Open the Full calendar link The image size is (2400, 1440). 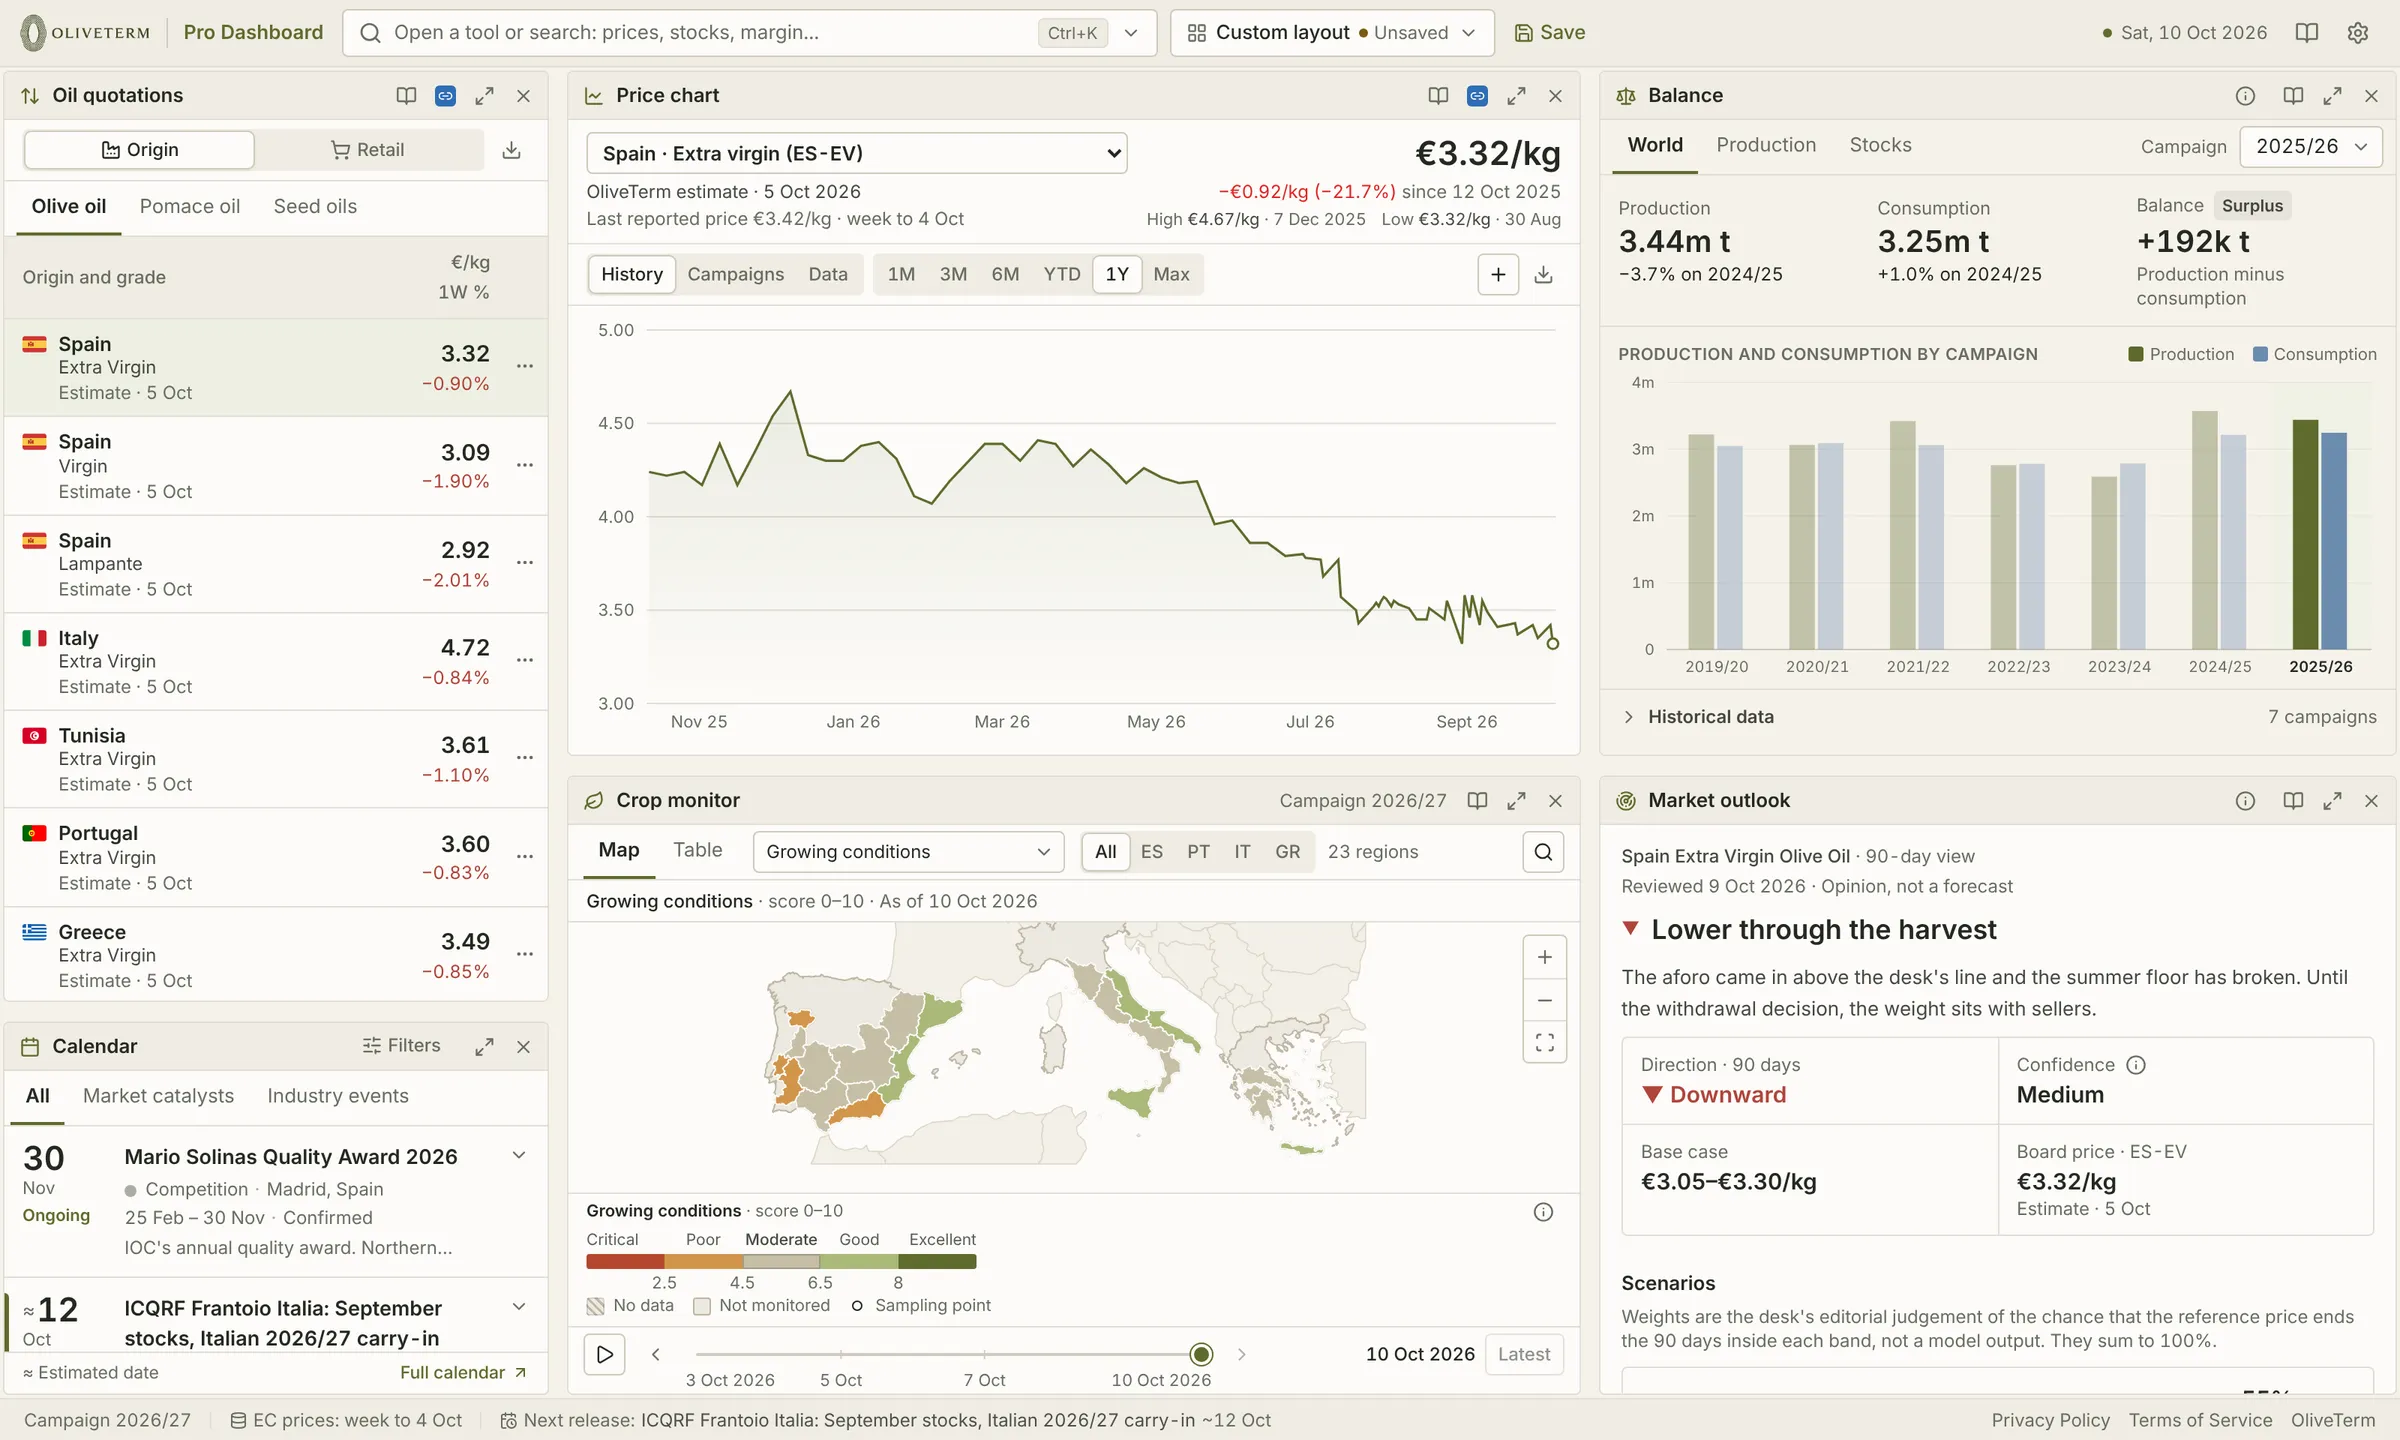coord(463,1373)
